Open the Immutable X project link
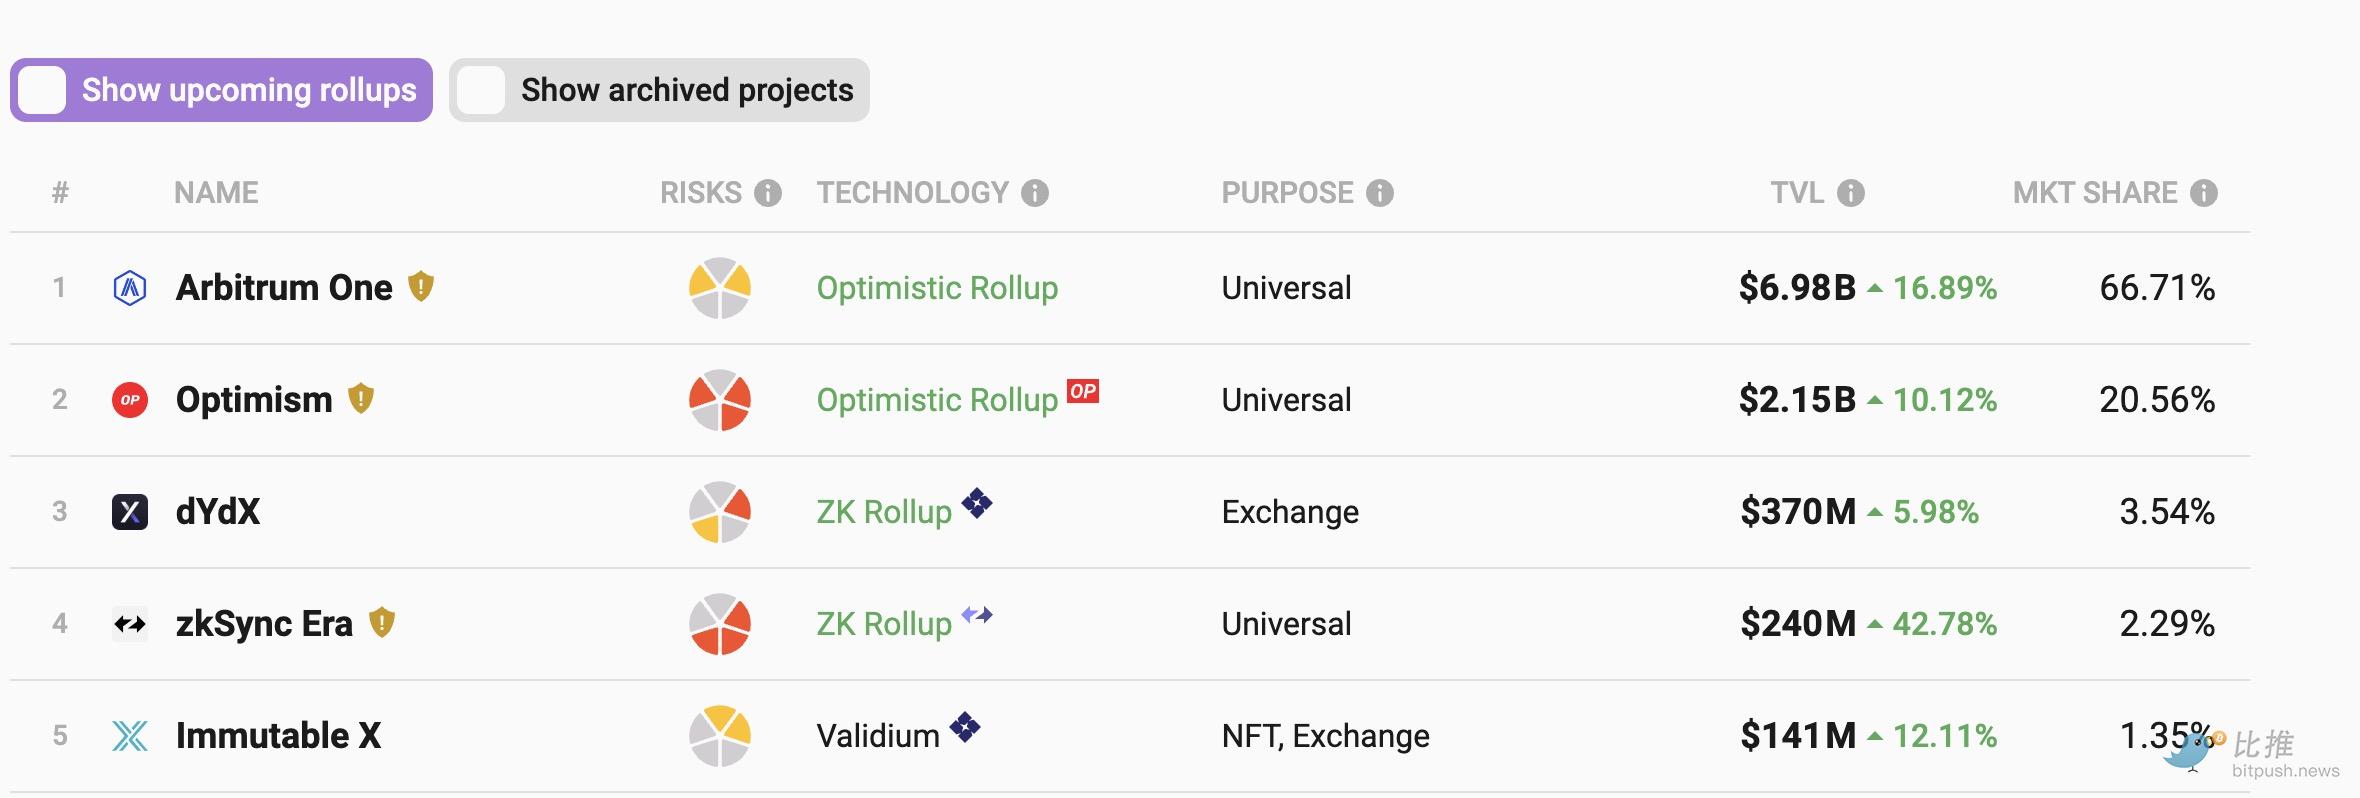Screen dimensions: 2360x798 coord(278,736)
